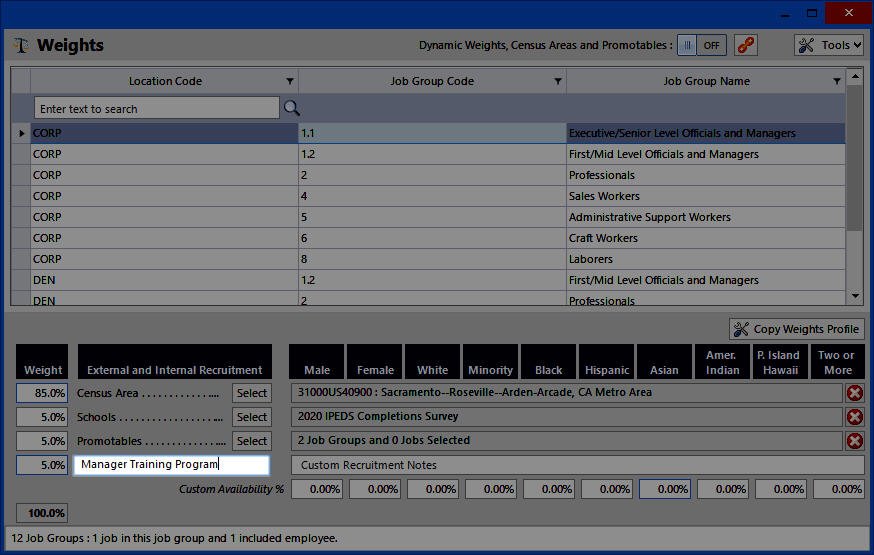Open Location Code column filter
Screen dimensions: 874x555
click(x=290, y=82)
